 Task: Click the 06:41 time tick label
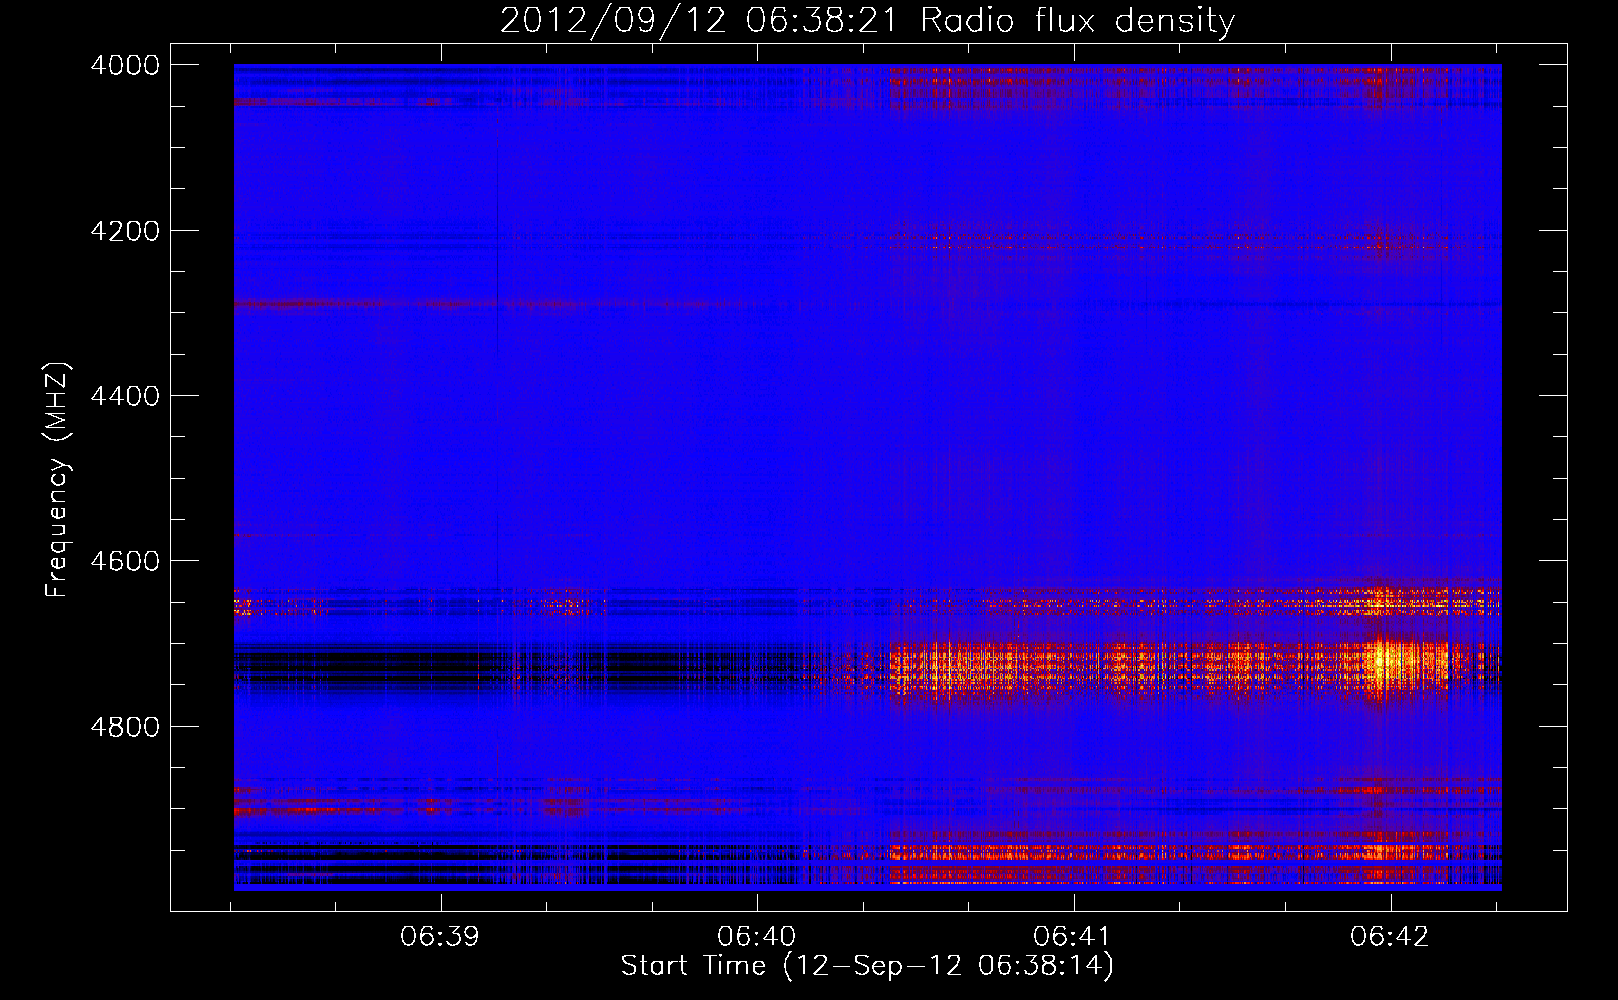coord(1073,937)
